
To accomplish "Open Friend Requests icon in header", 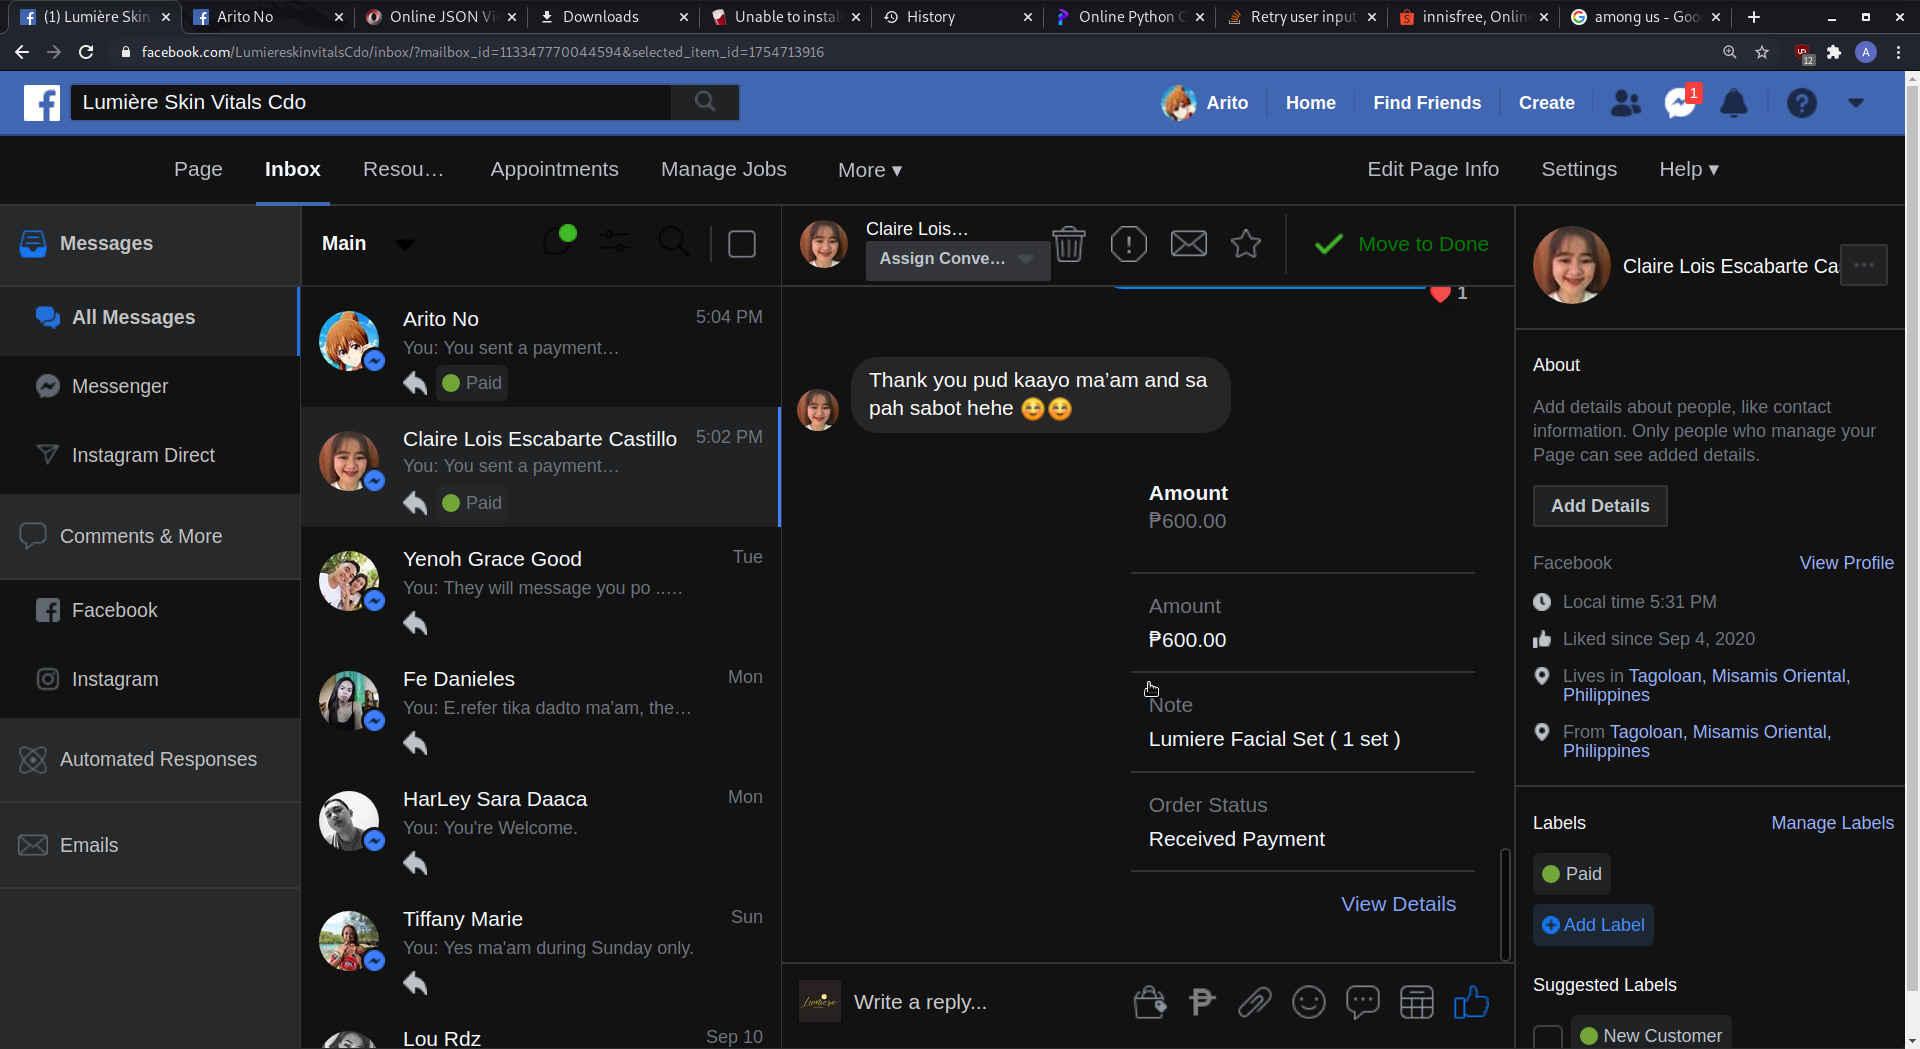I will point(1626,103).
